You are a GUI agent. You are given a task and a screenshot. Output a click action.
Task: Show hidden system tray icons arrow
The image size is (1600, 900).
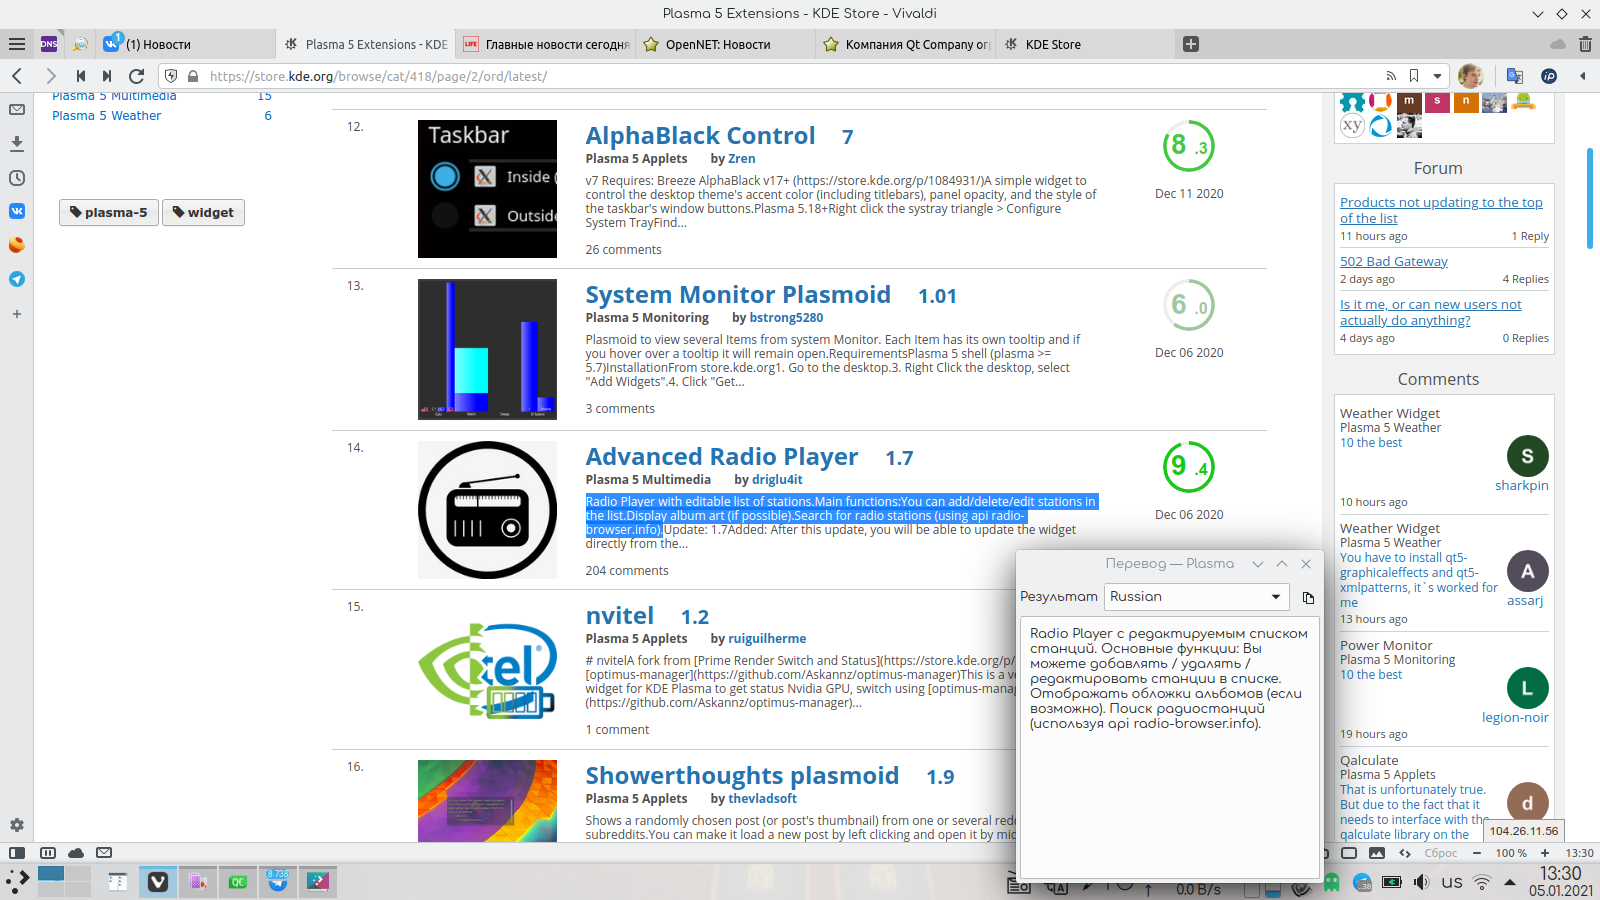(x=1510, y=882)
